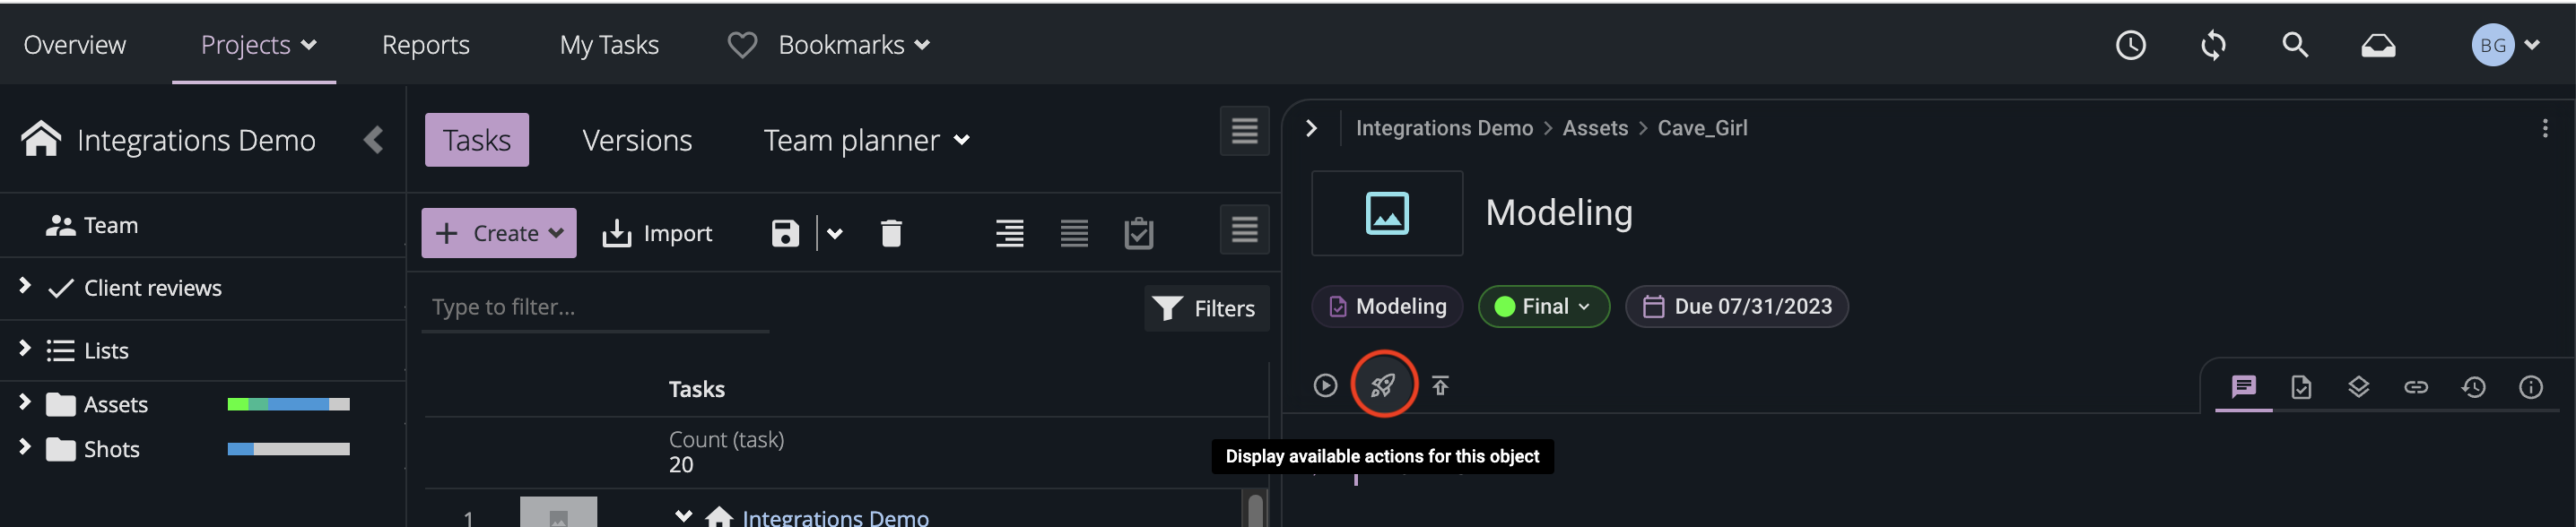The height and width of the screenshot is (527, 2576).
Task: Open the search magnifier in top bar
Action: (x=2294, y=44)
